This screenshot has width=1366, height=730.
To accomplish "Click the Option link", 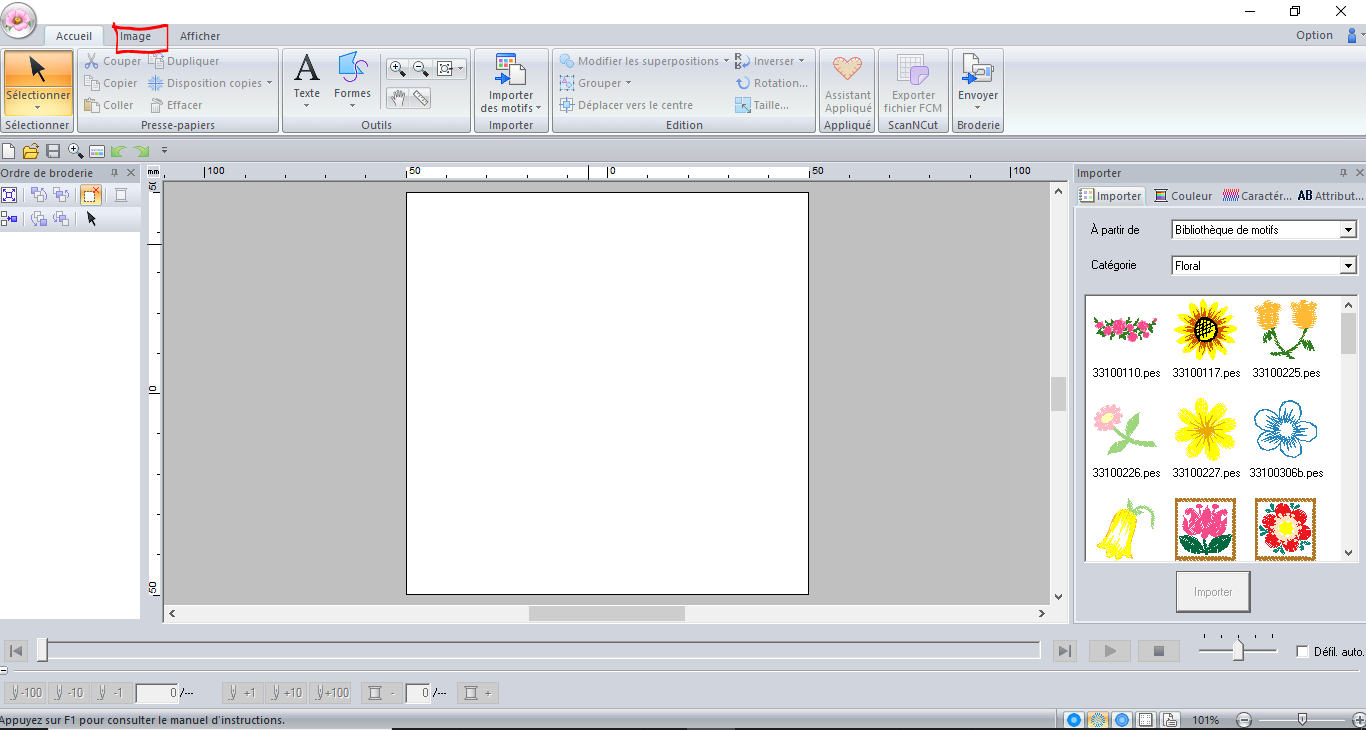I will click(x=1314, y=35).
